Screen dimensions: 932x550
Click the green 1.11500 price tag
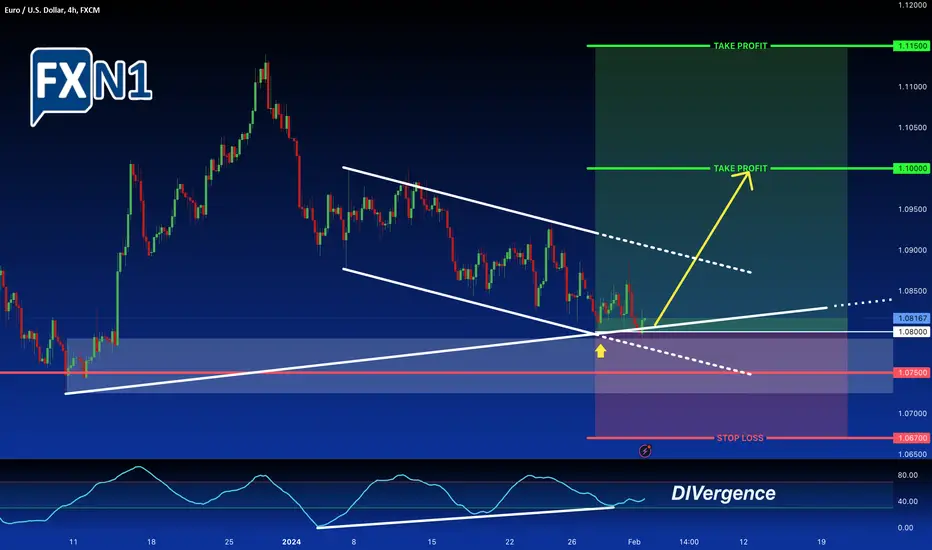click(x=912, y=46)
